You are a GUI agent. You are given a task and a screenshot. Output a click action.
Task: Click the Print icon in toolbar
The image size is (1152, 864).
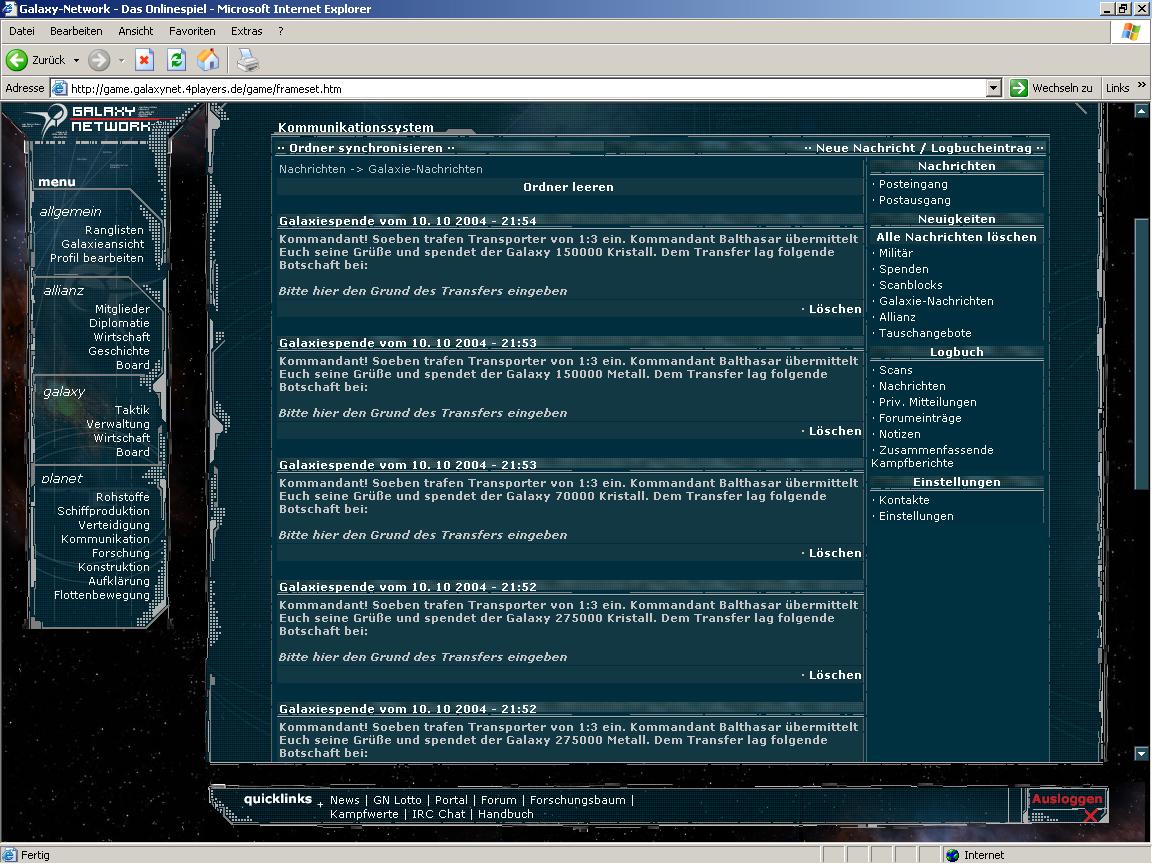point(247,60)
